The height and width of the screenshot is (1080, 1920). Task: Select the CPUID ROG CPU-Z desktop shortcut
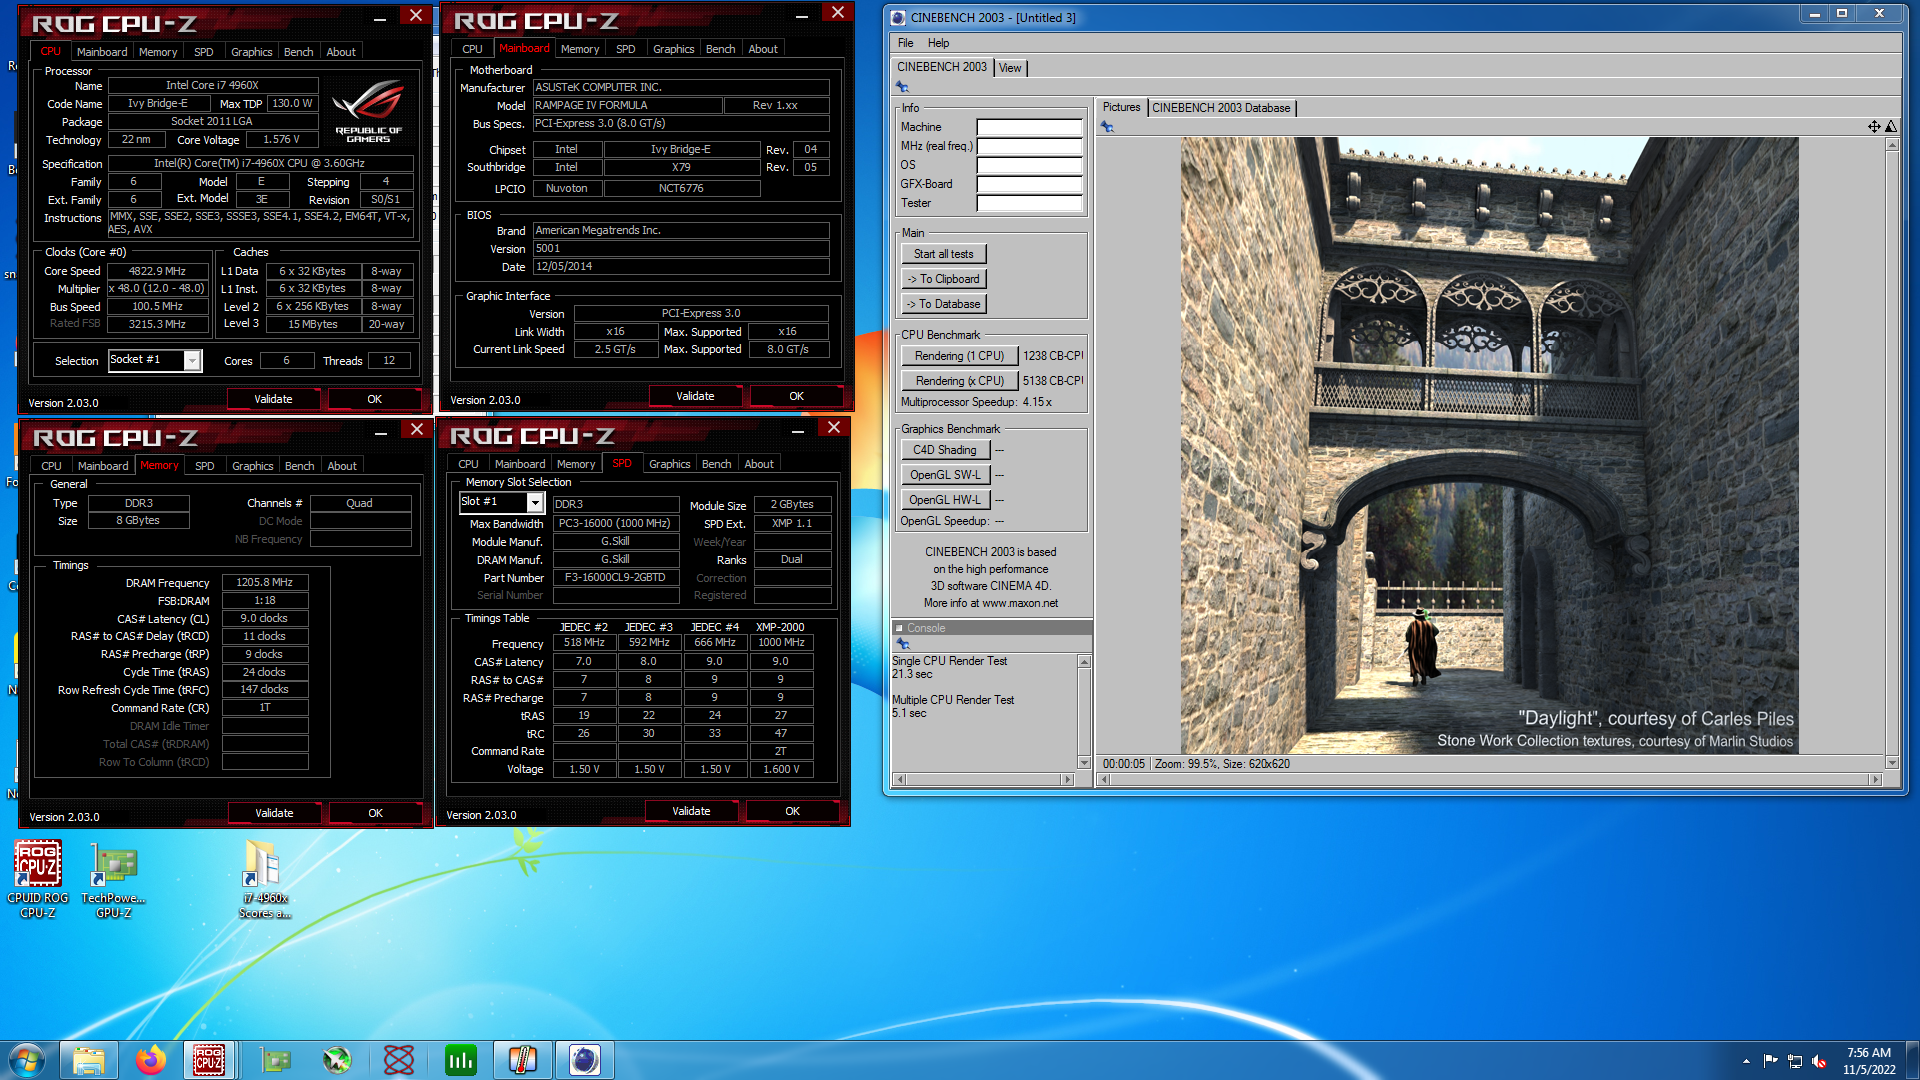38,880
